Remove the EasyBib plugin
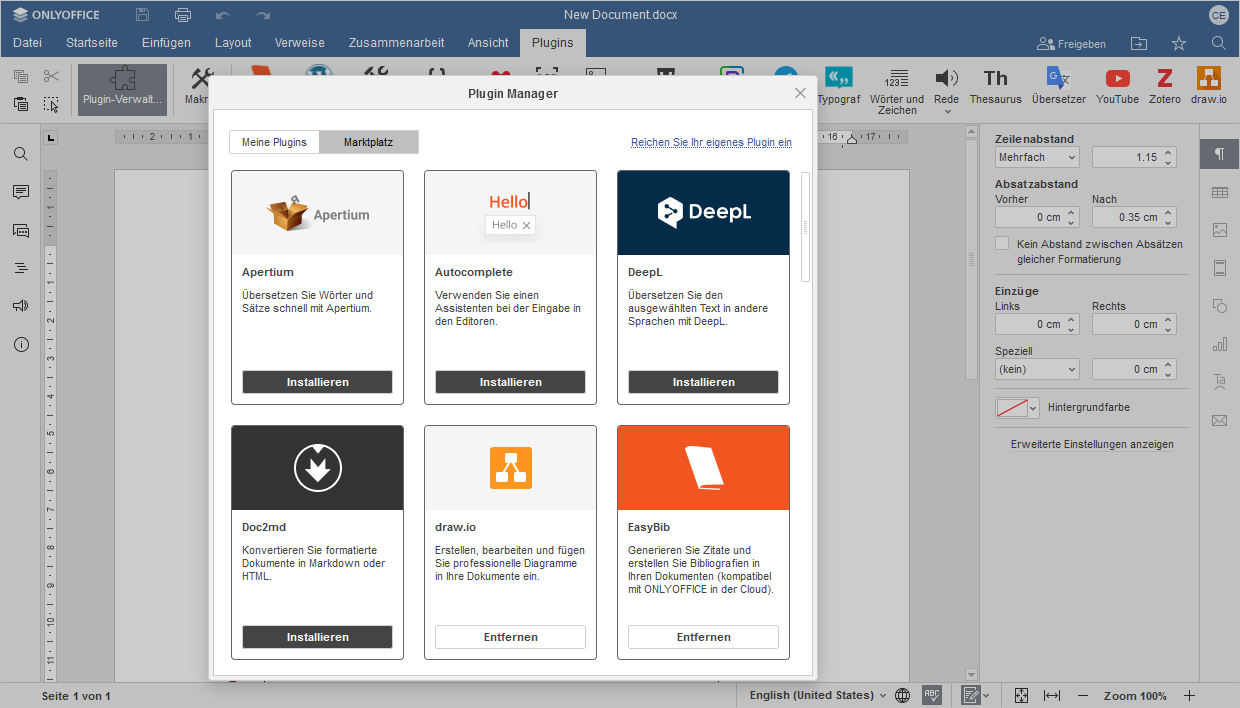1240x708 pixels. point(703,637)
